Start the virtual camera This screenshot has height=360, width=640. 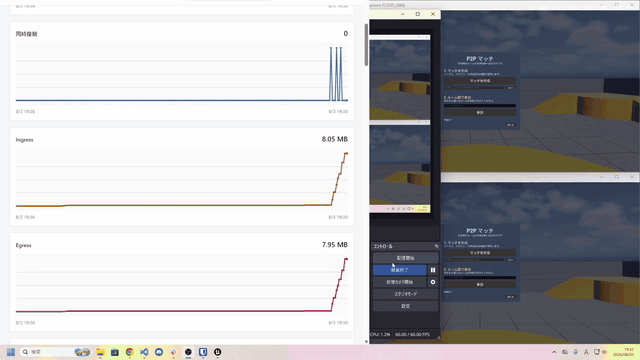400,282
